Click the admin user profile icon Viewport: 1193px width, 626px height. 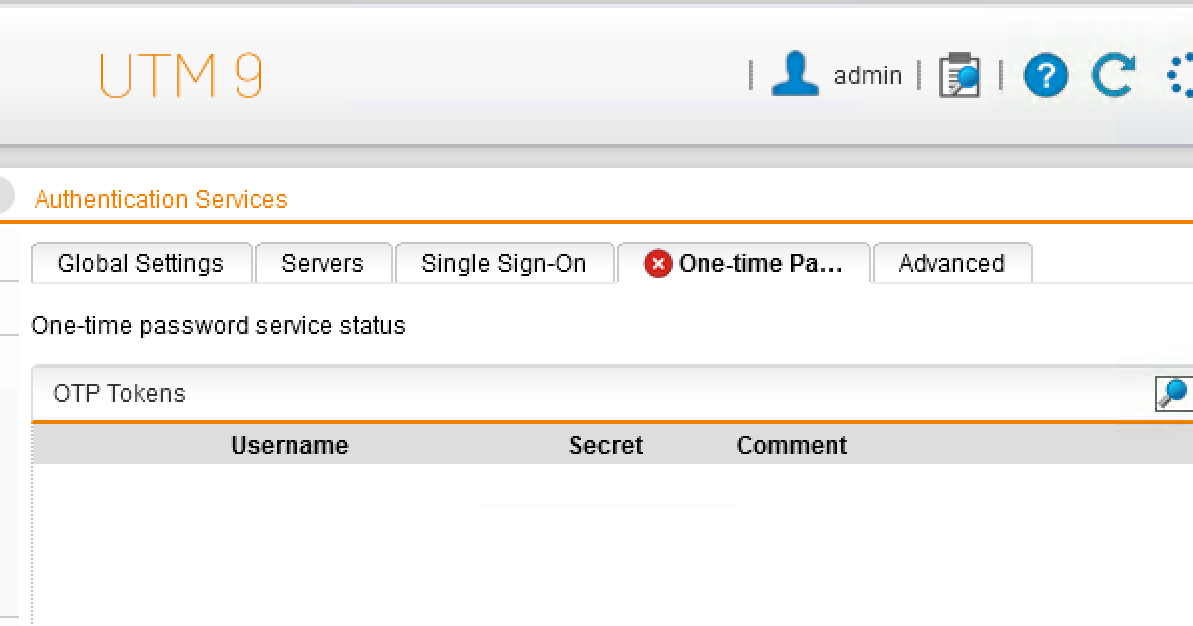point(795,75)
